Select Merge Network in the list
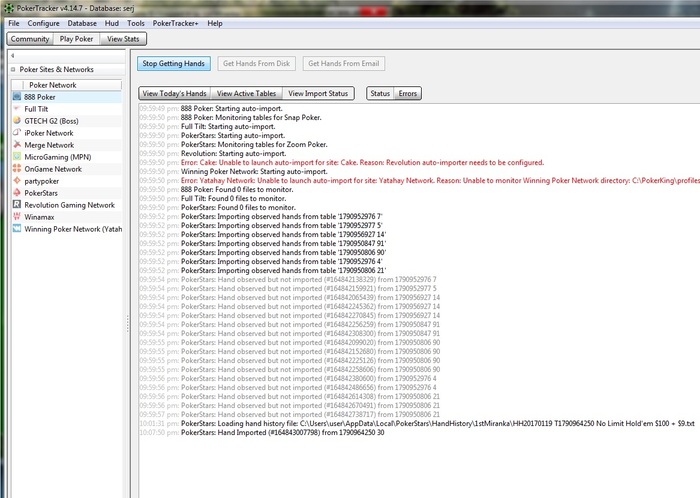The image size is (700, 498). click(x=67, y=145)
